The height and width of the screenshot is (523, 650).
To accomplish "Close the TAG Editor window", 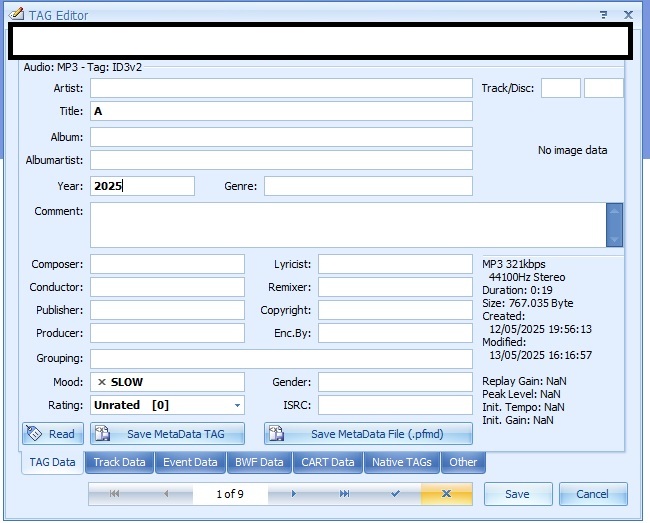I will (x=628, y=15).
